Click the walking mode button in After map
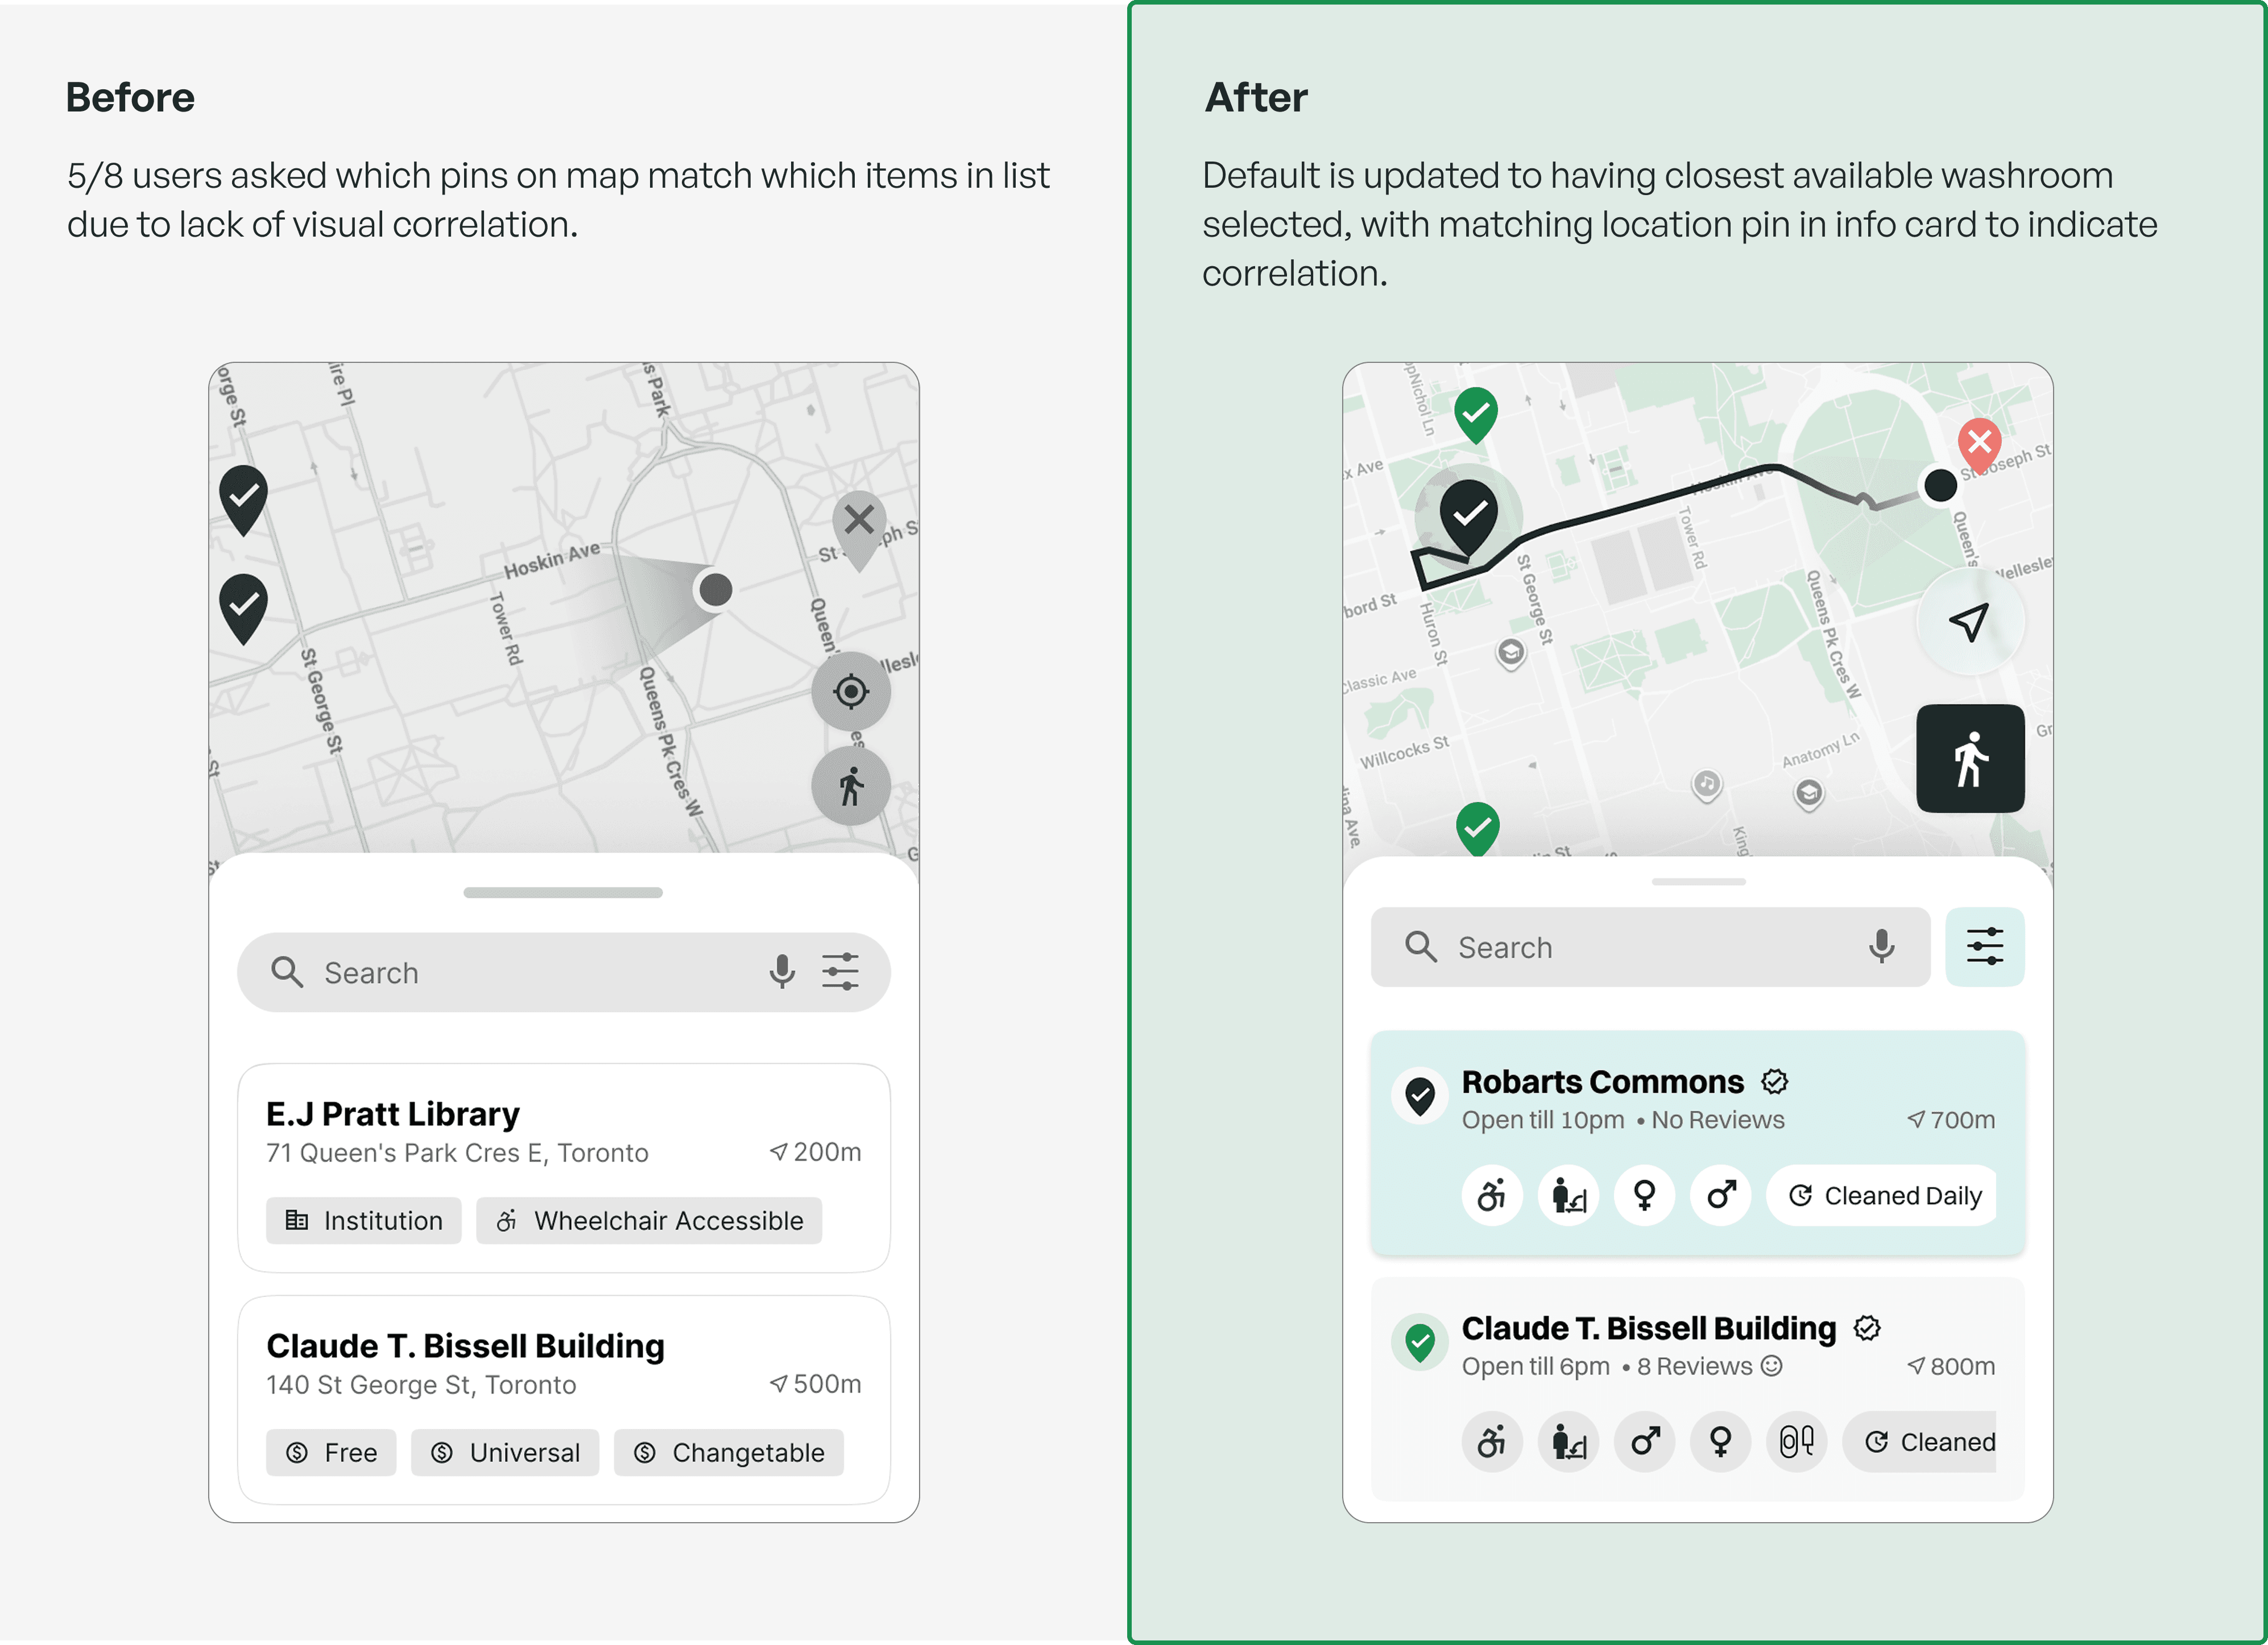Image resolution: width=2268 pixels, height=1645 pixels. pyautogui.click(x=1969, y=758)
